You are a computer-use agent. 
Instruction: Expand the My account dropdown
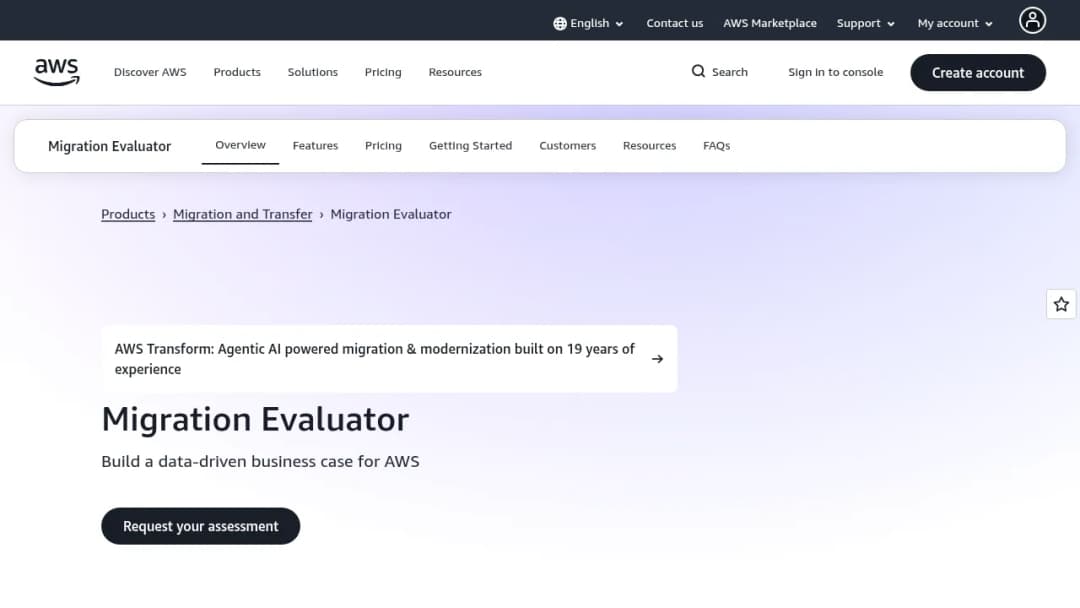tap(955, 23)
